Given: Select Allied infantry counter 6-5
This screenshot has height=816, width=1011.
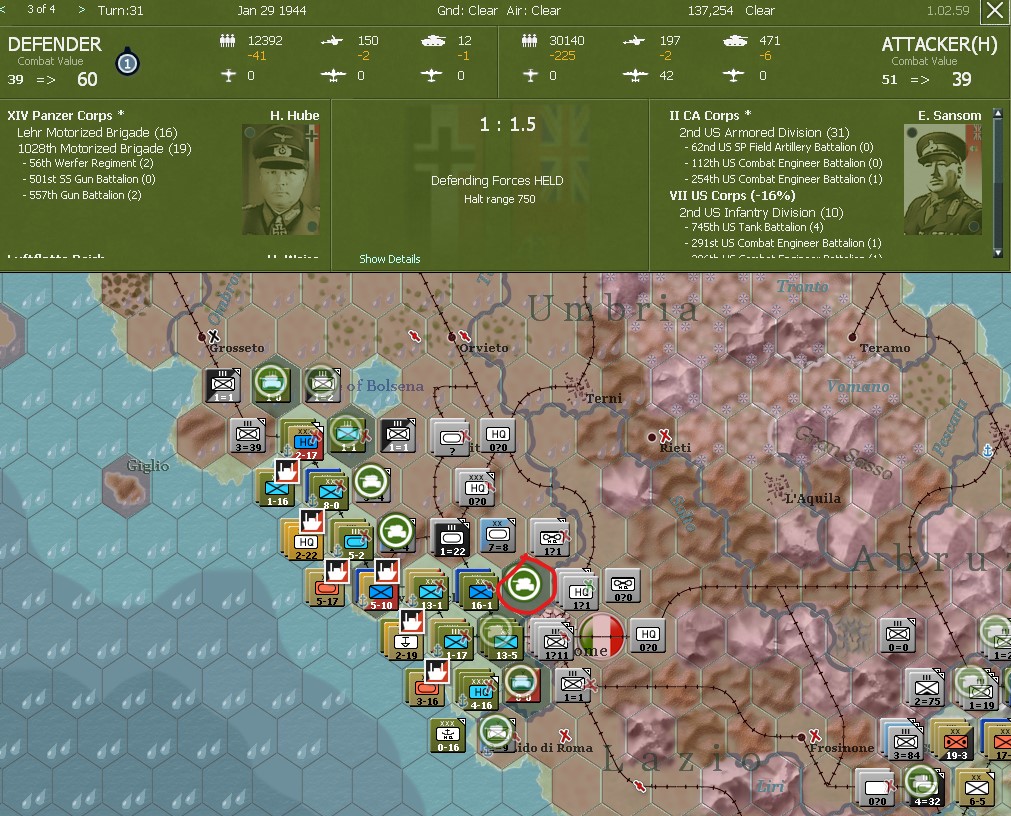Looking at the screenshot, I should point(976,788).
